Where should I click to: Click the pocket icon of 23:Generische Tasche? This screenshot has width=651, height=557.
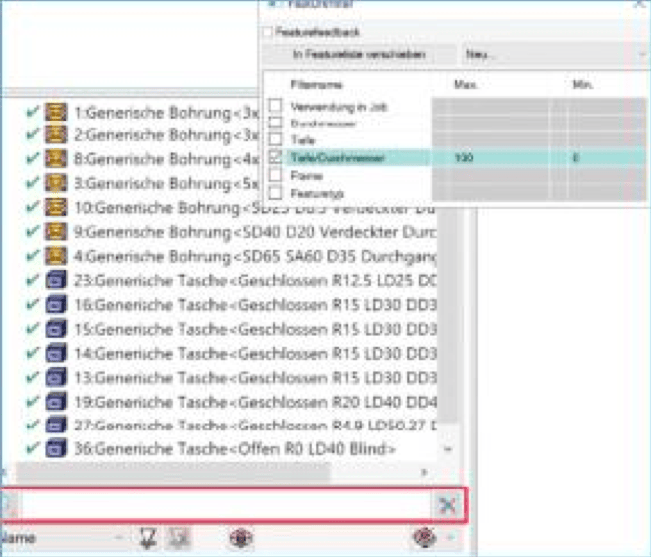56,281
